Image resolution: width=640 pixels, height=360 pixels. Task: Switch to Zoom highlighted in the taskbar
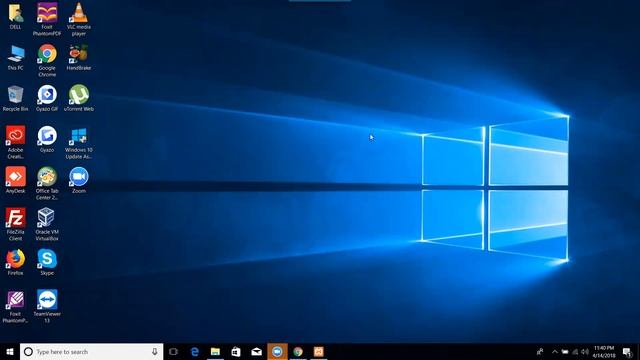coord(277,352)
